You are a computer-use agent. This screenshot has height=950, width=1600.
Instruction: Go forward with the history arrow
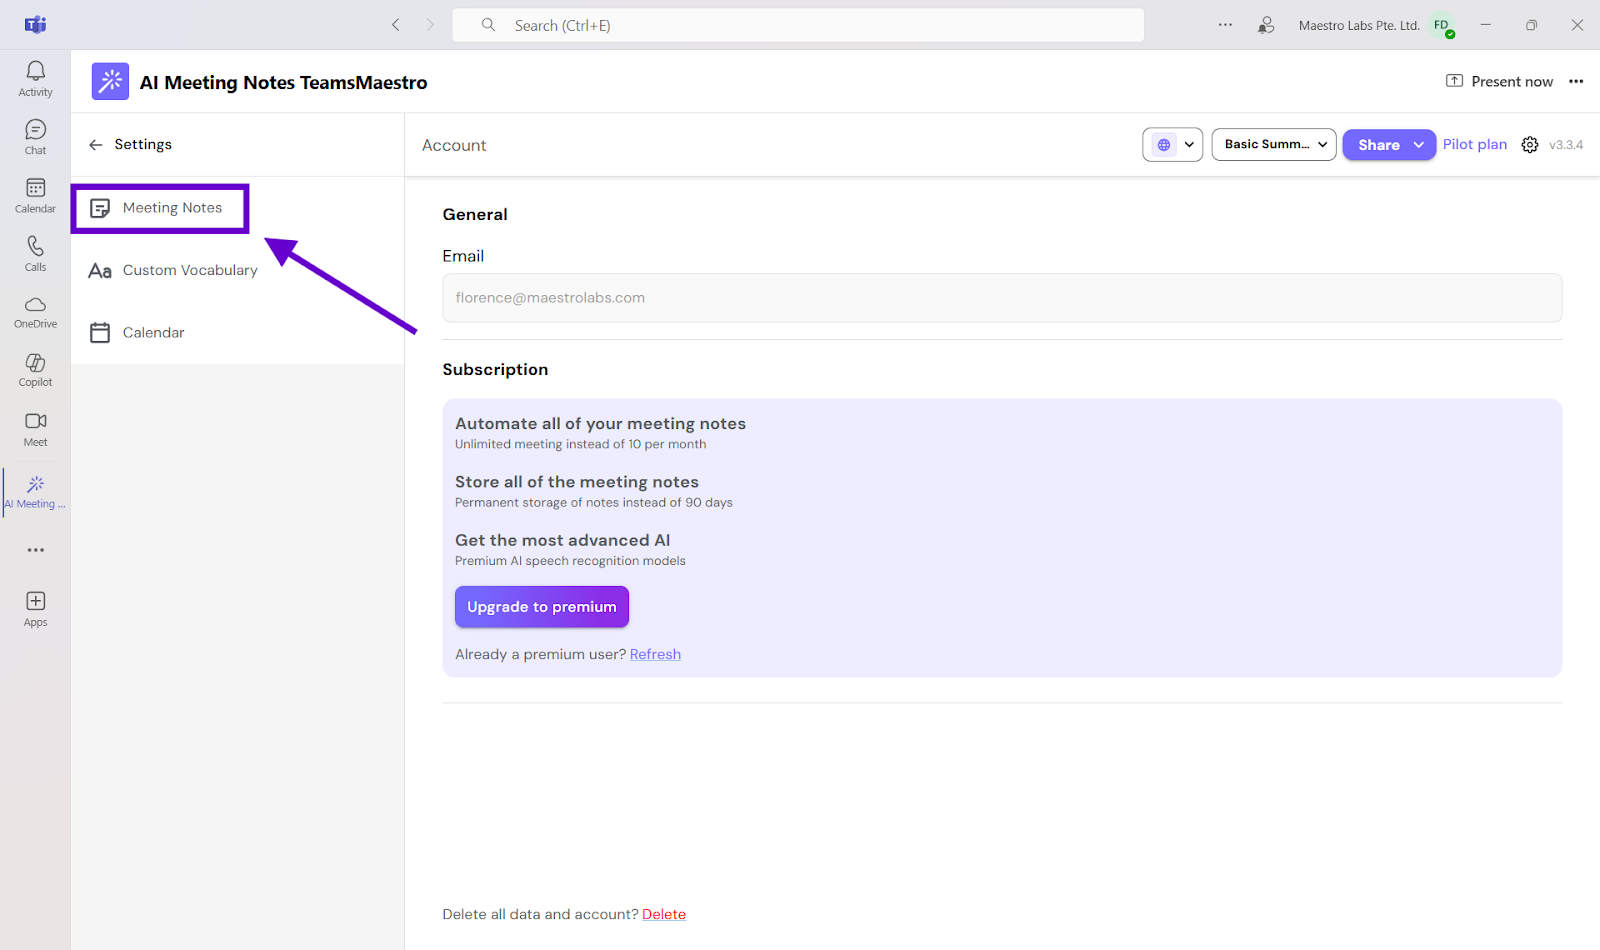click(x=430, y=25)
